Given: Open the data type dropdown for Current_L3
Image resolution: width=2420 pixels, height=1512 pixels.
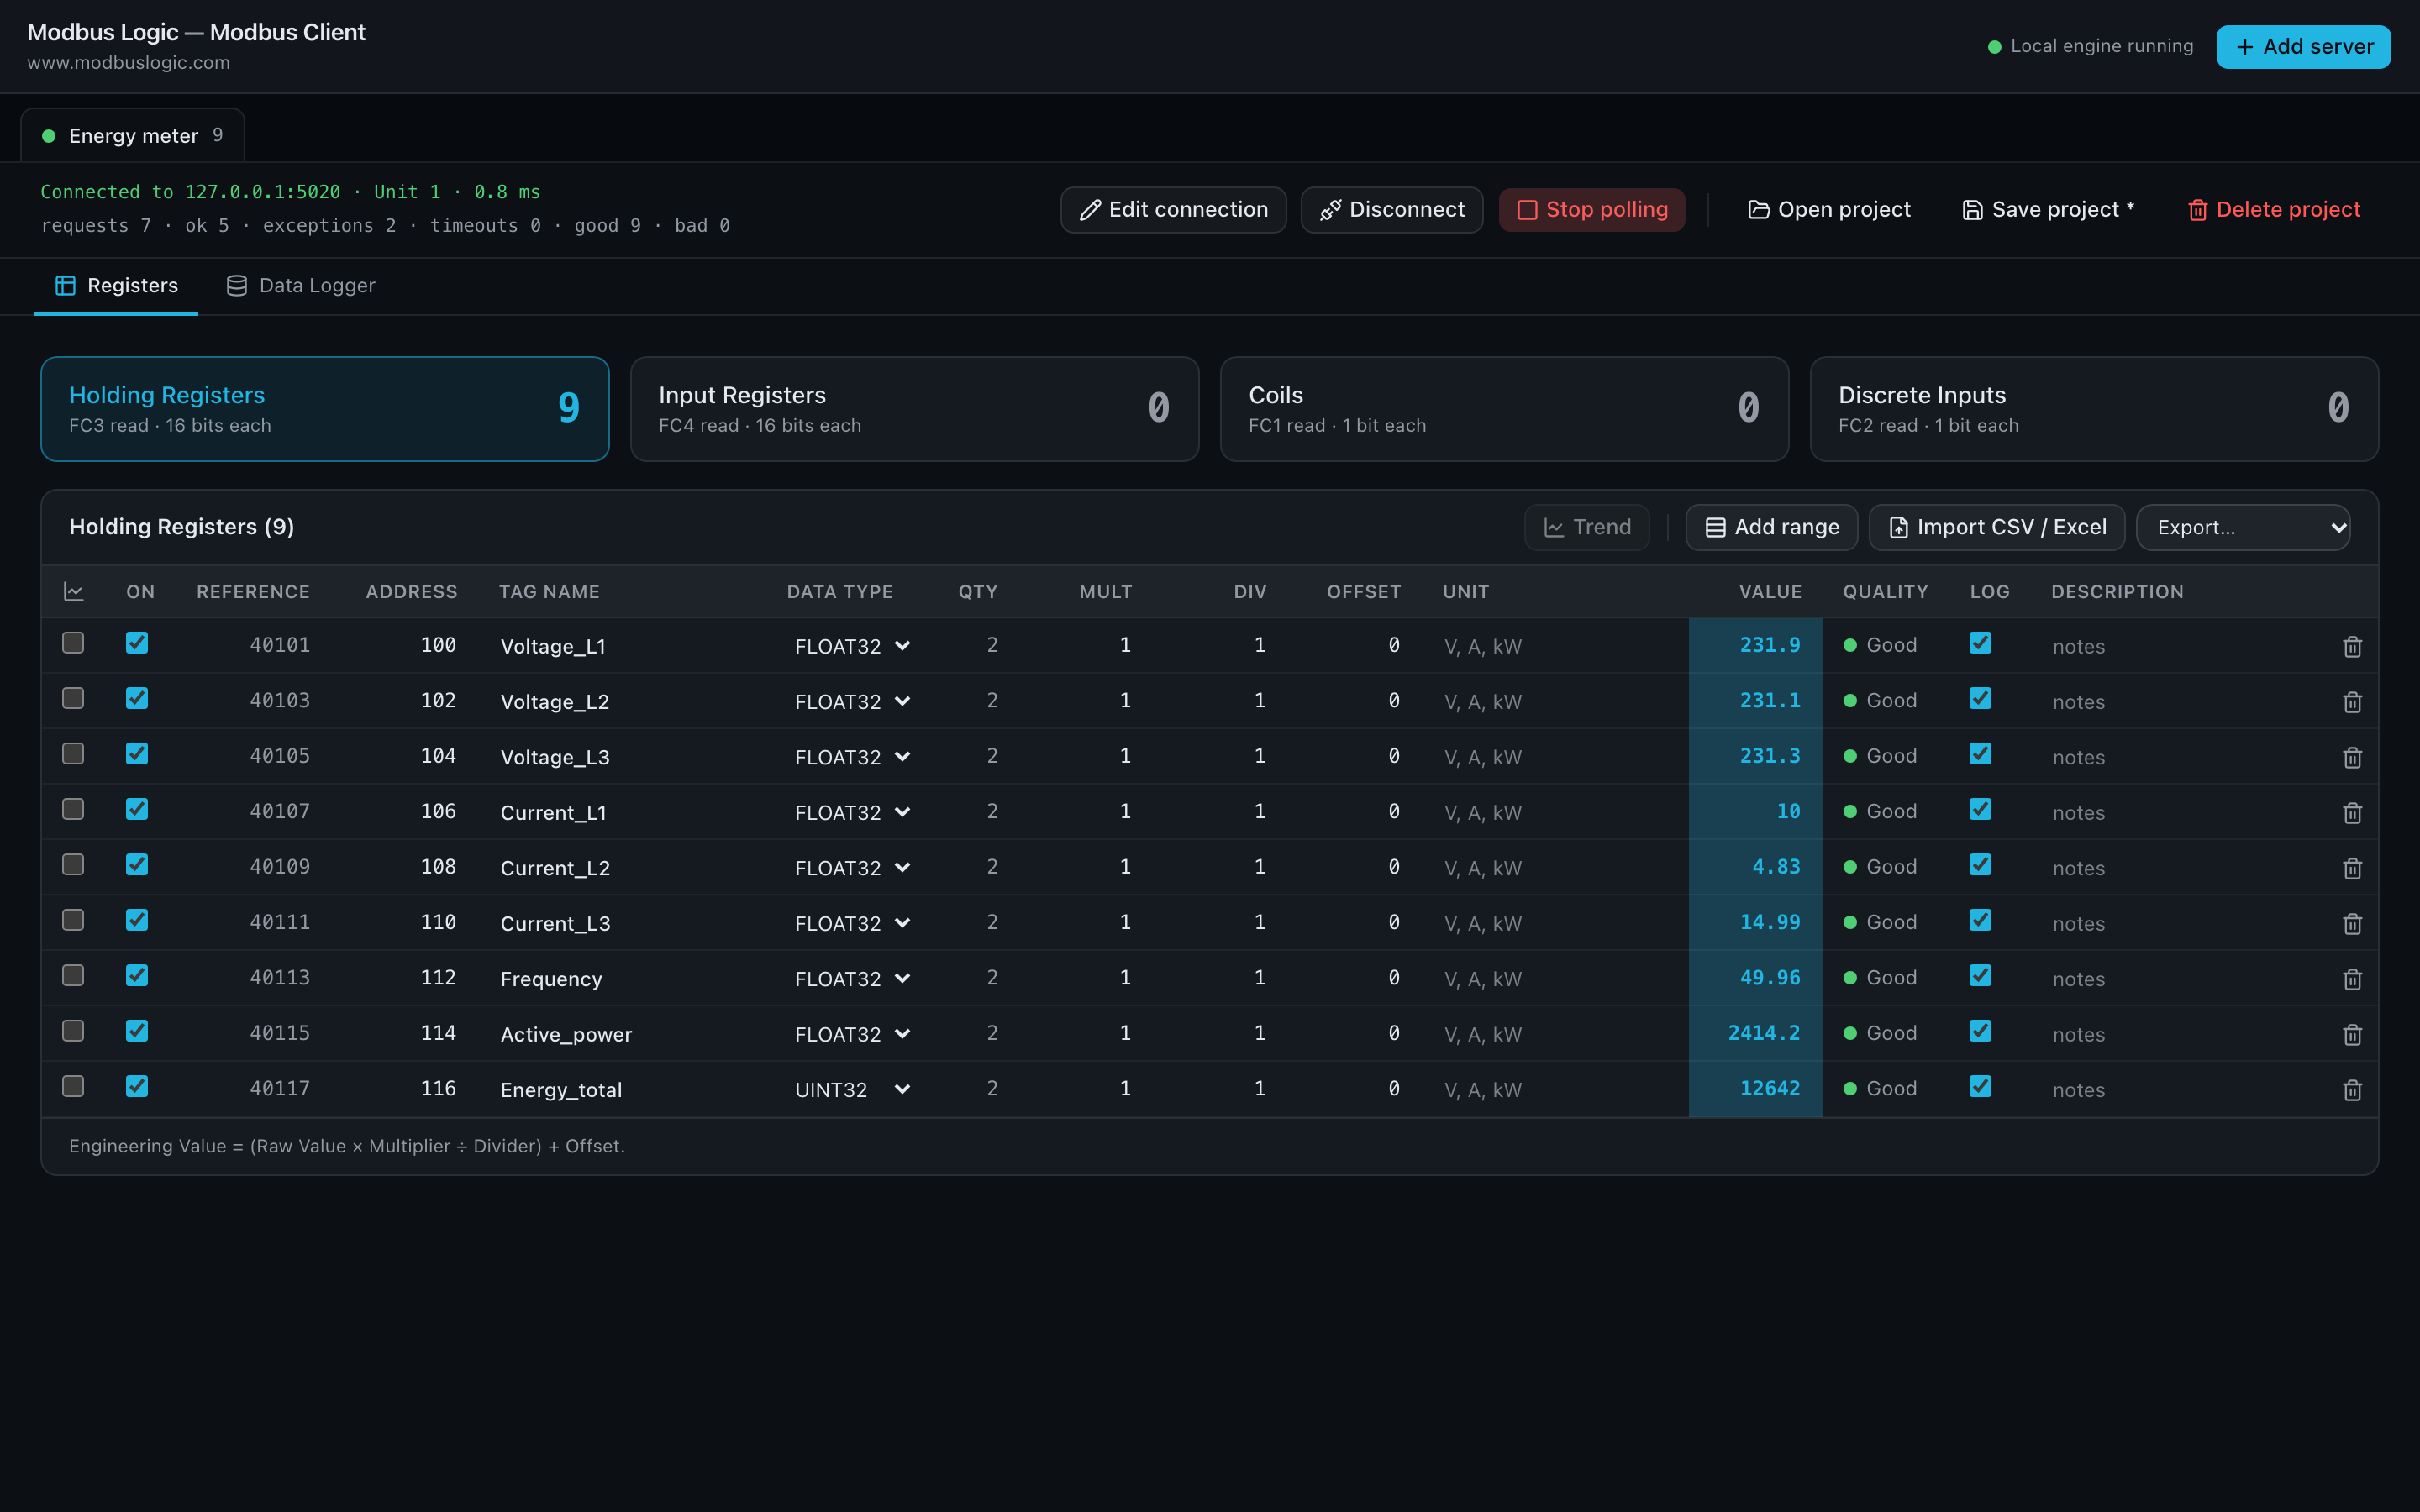Looking at the screenshot, I should 852,923.
